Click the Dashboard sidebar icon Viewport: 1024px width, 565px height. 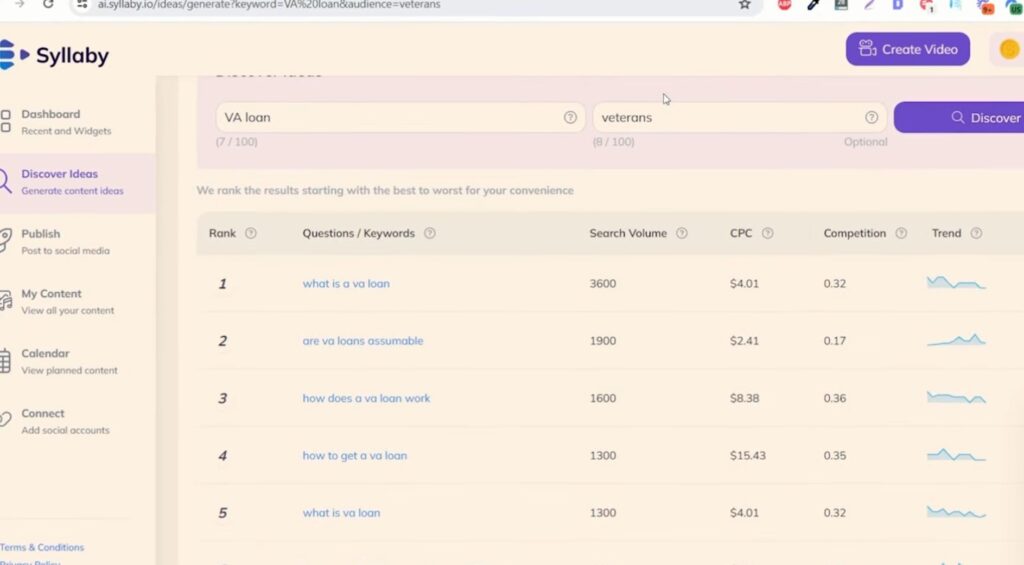(x=5, y=121)
